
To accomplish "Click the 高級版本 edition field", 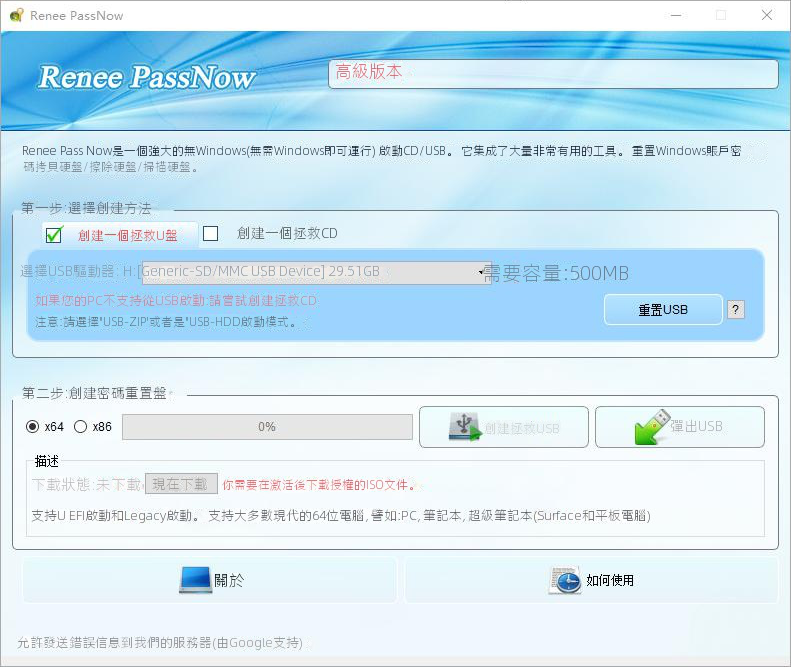I will [553, 74].
